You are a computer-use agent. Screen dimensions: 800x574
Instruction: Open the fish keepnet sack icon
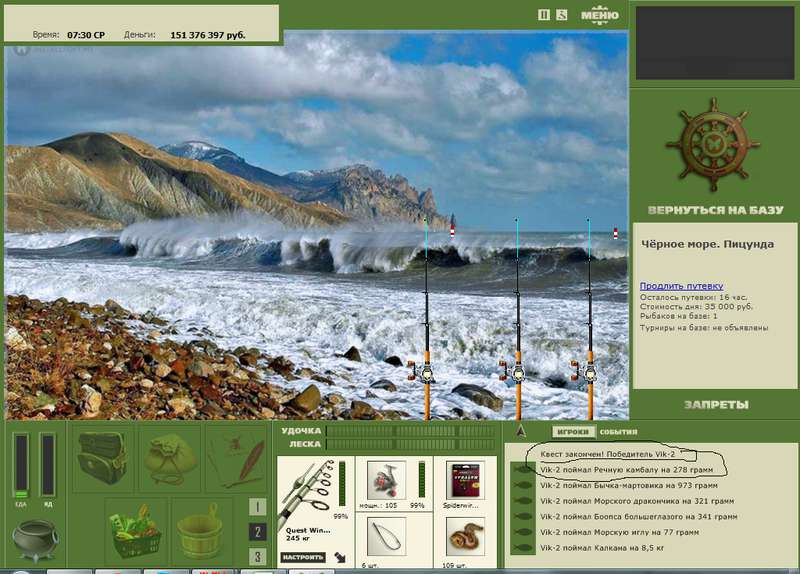pos(170,458)
